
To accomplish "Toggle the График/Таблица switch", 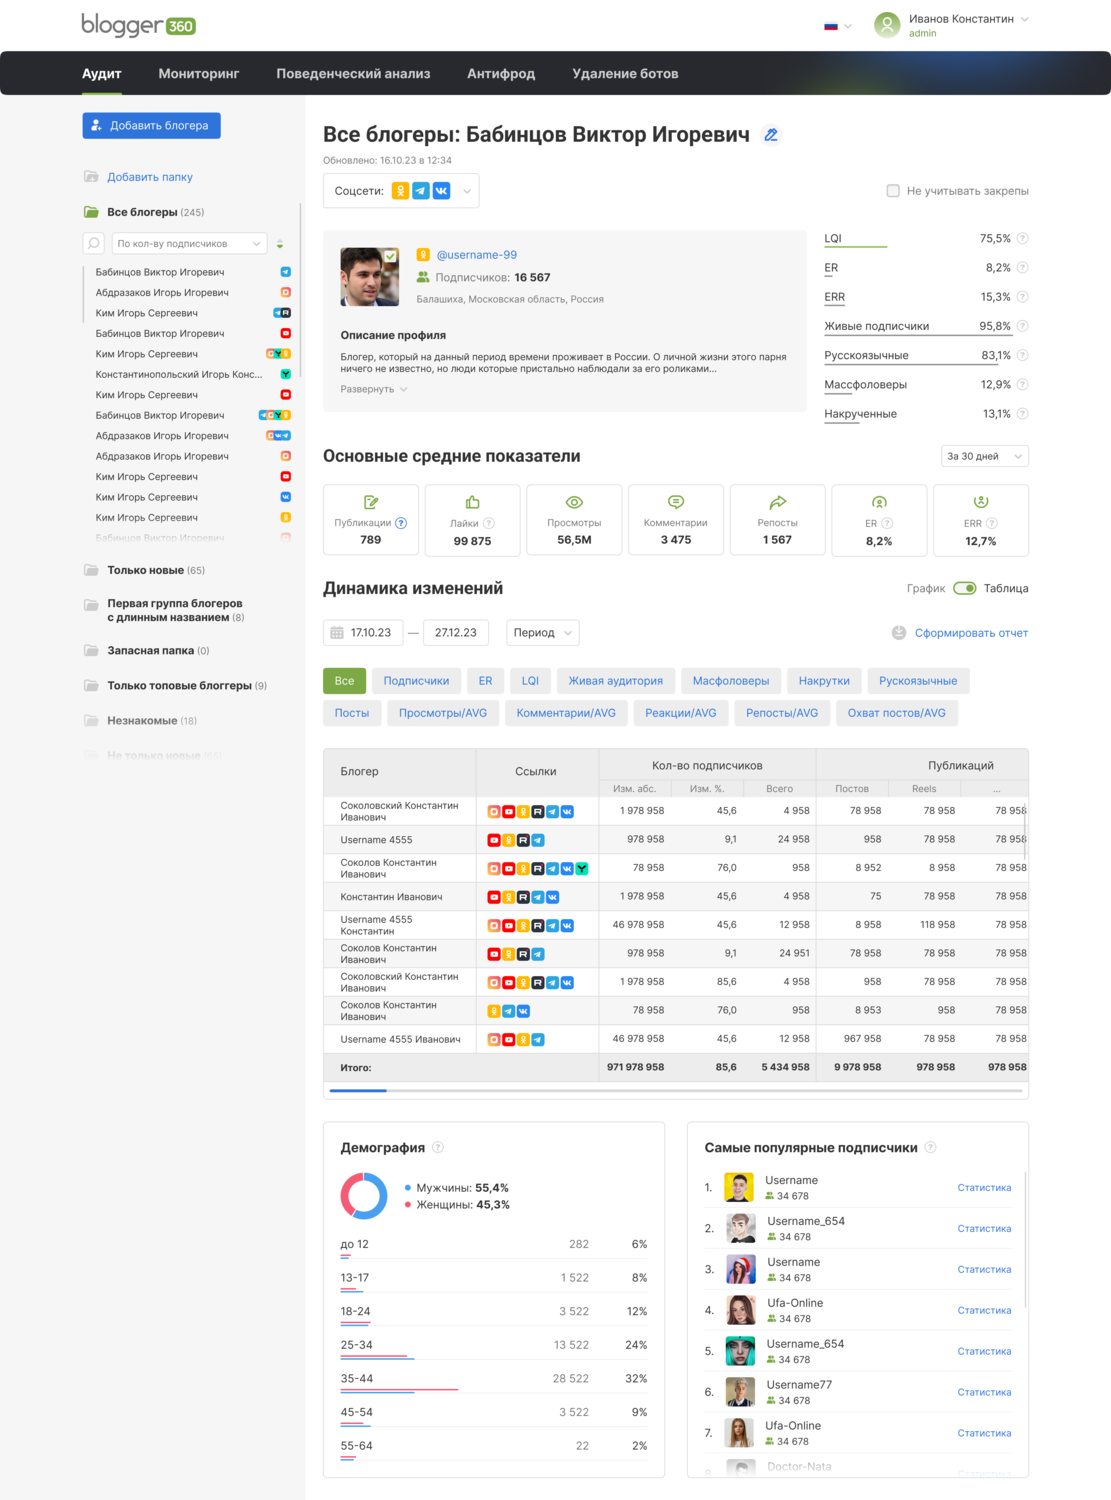I will [x=965, y=588].
